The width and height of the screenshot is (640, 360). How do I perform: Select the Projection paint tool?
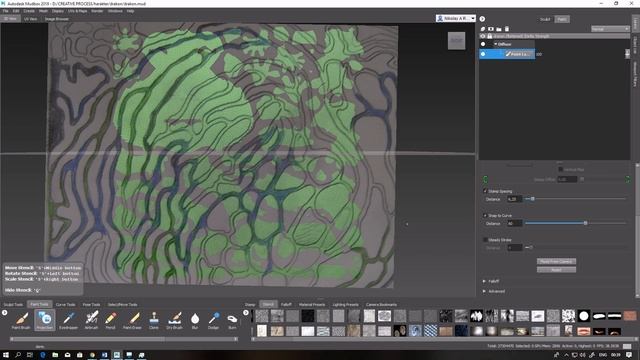pos(44,320)
